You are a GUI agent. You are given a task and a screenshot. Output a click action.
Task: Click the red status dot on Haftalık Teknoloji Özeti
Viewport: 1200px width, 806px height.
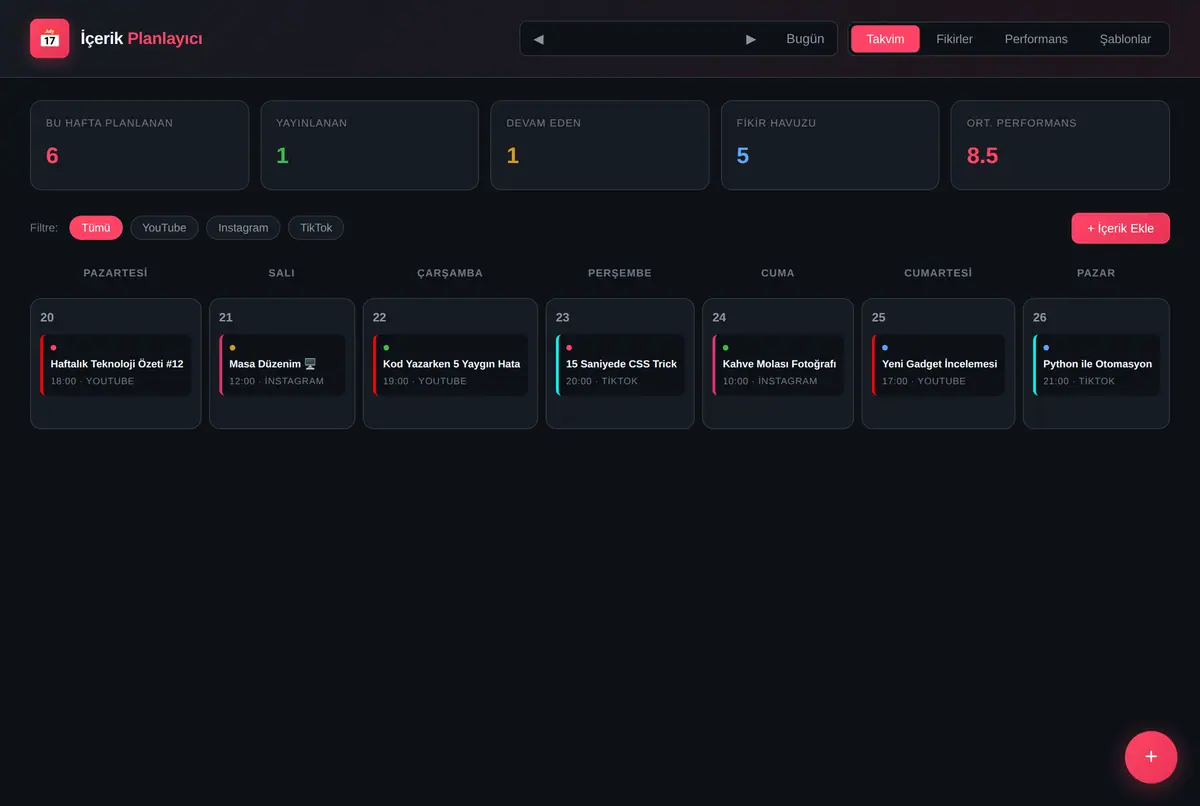(x=54, y=347)
